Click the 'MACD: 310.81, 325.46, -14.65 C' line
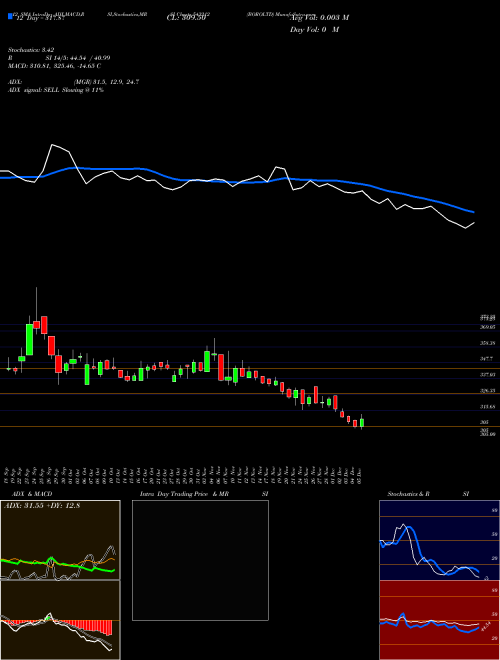500x660 pixels. (54, 66)
